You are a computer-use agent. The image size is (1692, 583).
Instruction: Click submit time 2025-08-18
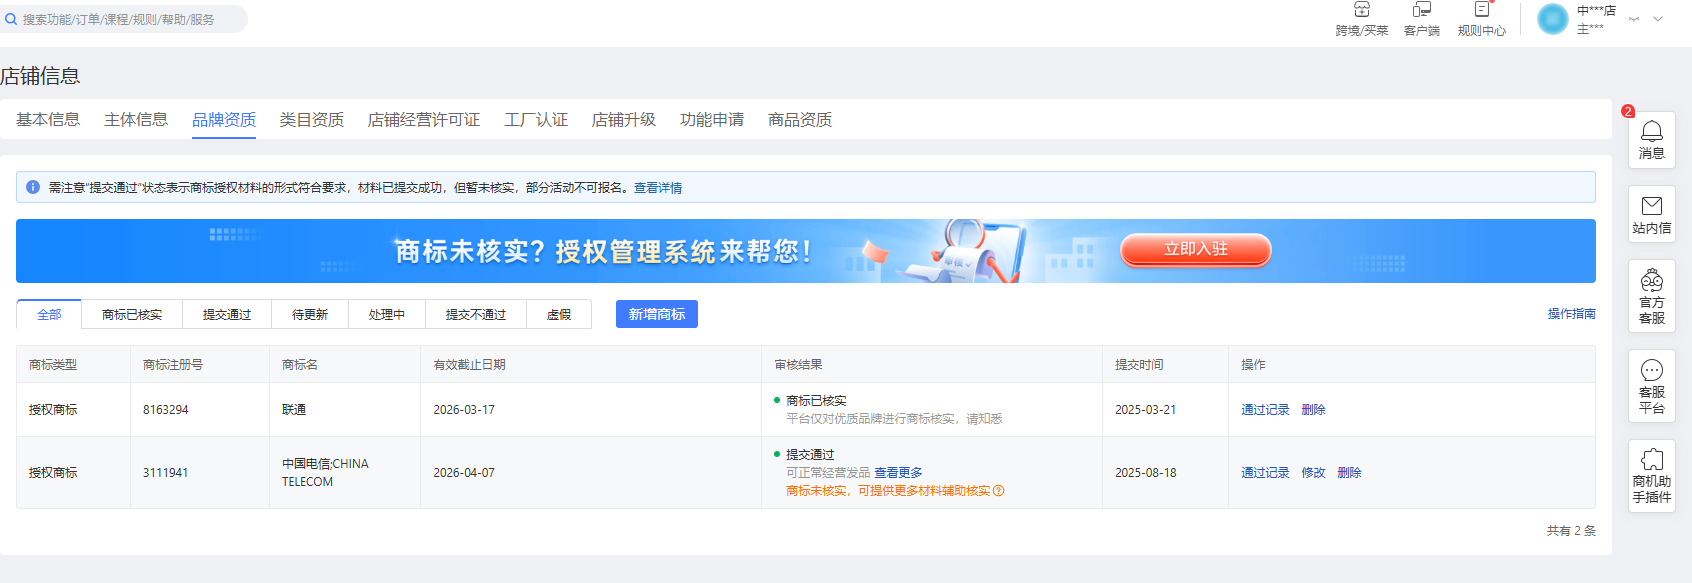pos(1146,473)
